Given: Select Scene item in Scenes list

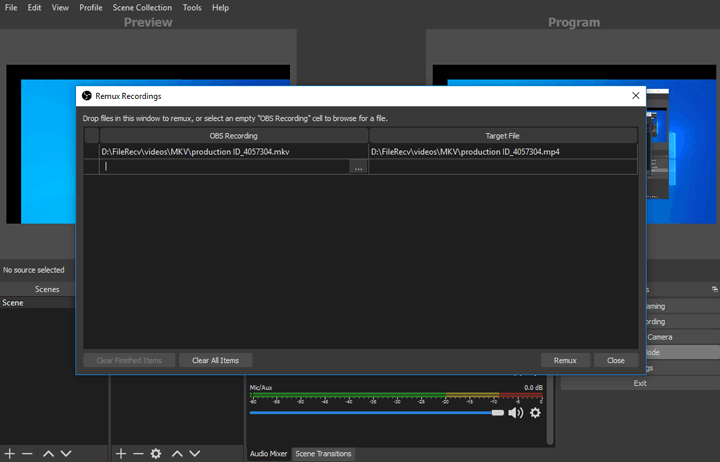Looking at the screenshot, I should [x=38, y=303].
